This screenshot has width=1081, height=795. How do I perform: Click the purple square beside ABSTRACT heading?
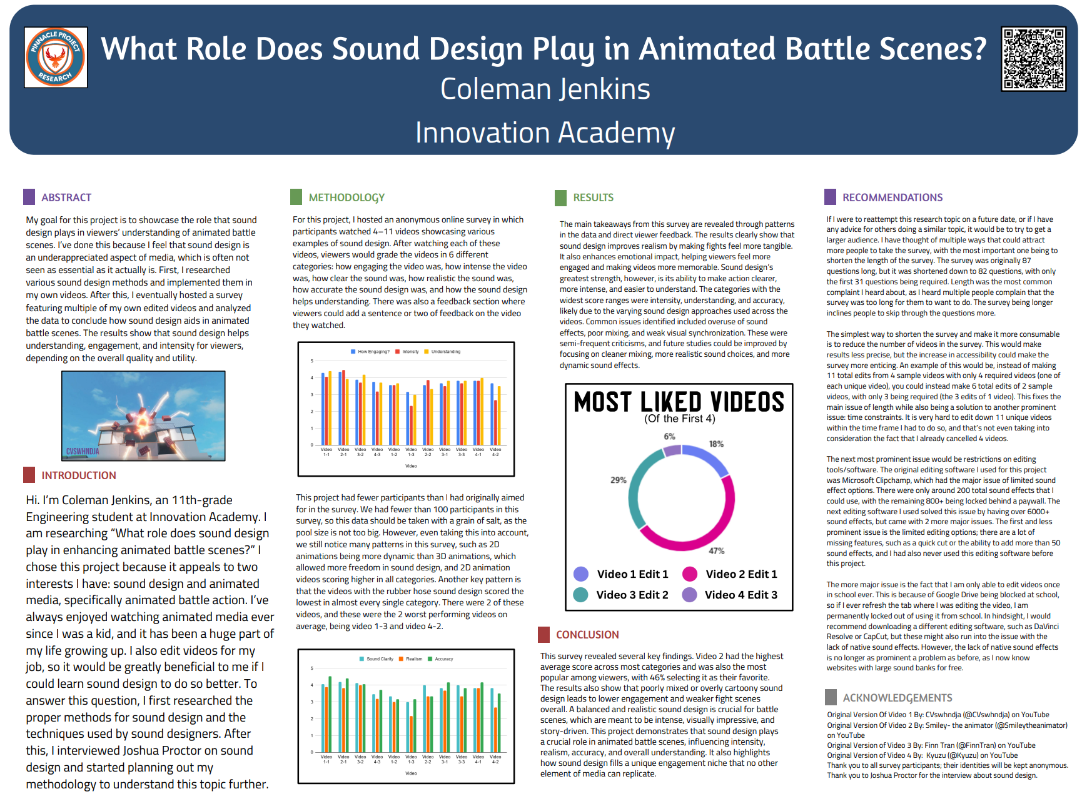coord(29,197)
